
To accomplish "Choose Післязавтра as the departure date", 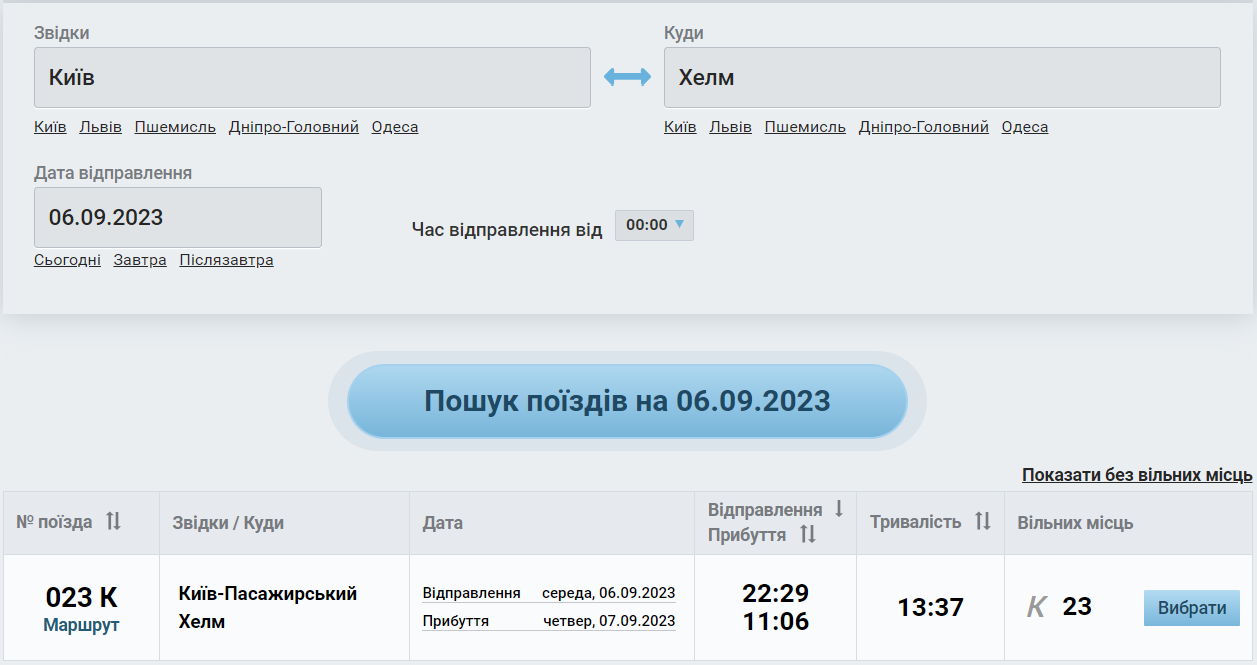I will (x=226, y=260).
